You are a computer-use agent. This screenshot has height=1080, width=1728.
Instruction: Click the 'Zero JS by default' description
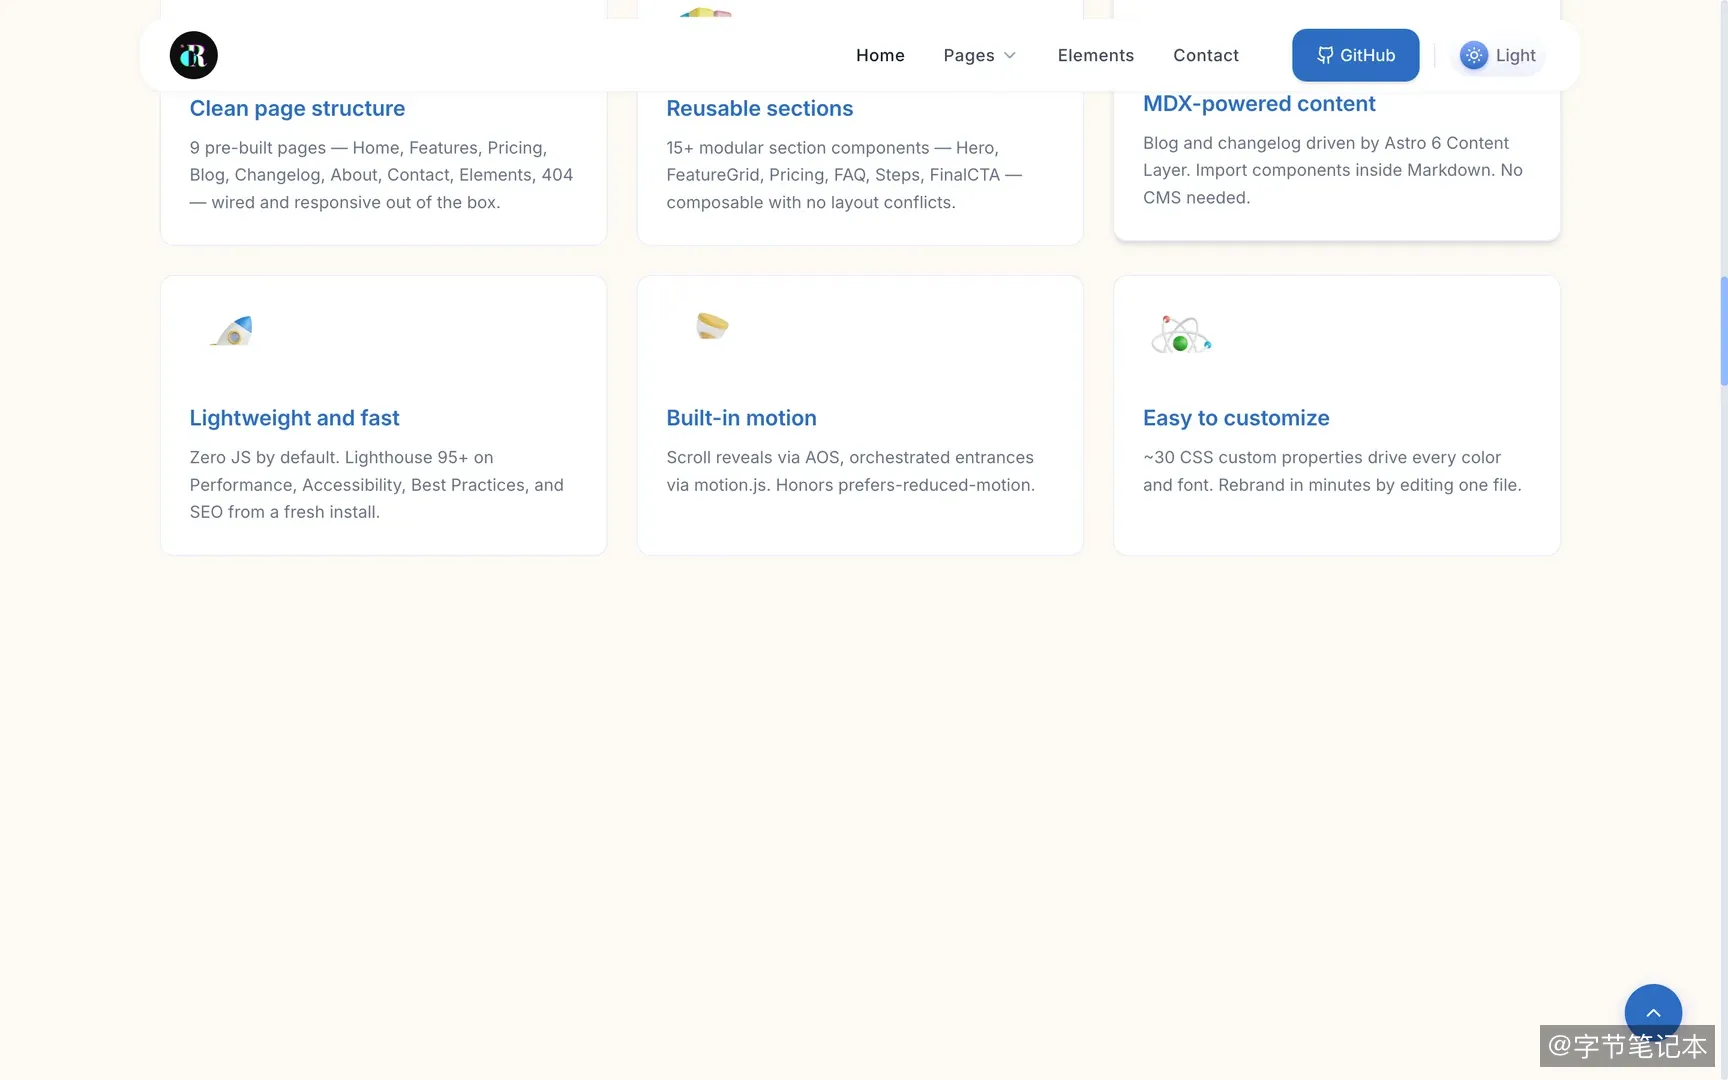(377, 485)
